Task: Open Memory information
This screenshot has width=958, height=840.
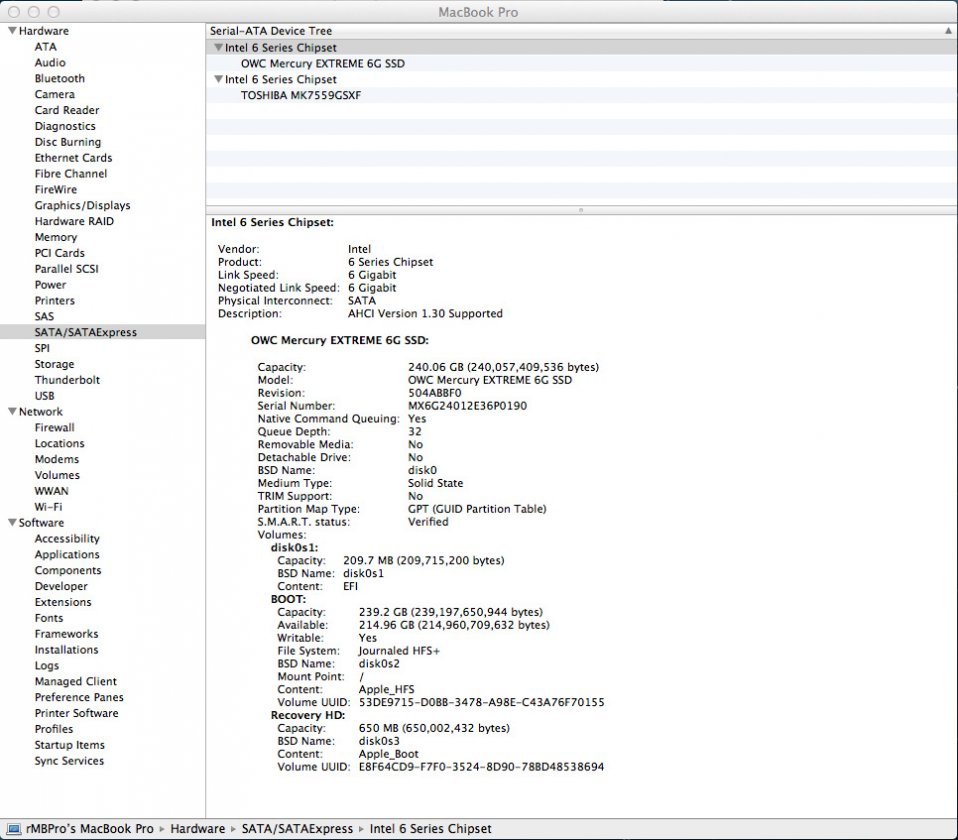Action: (56, 238)
